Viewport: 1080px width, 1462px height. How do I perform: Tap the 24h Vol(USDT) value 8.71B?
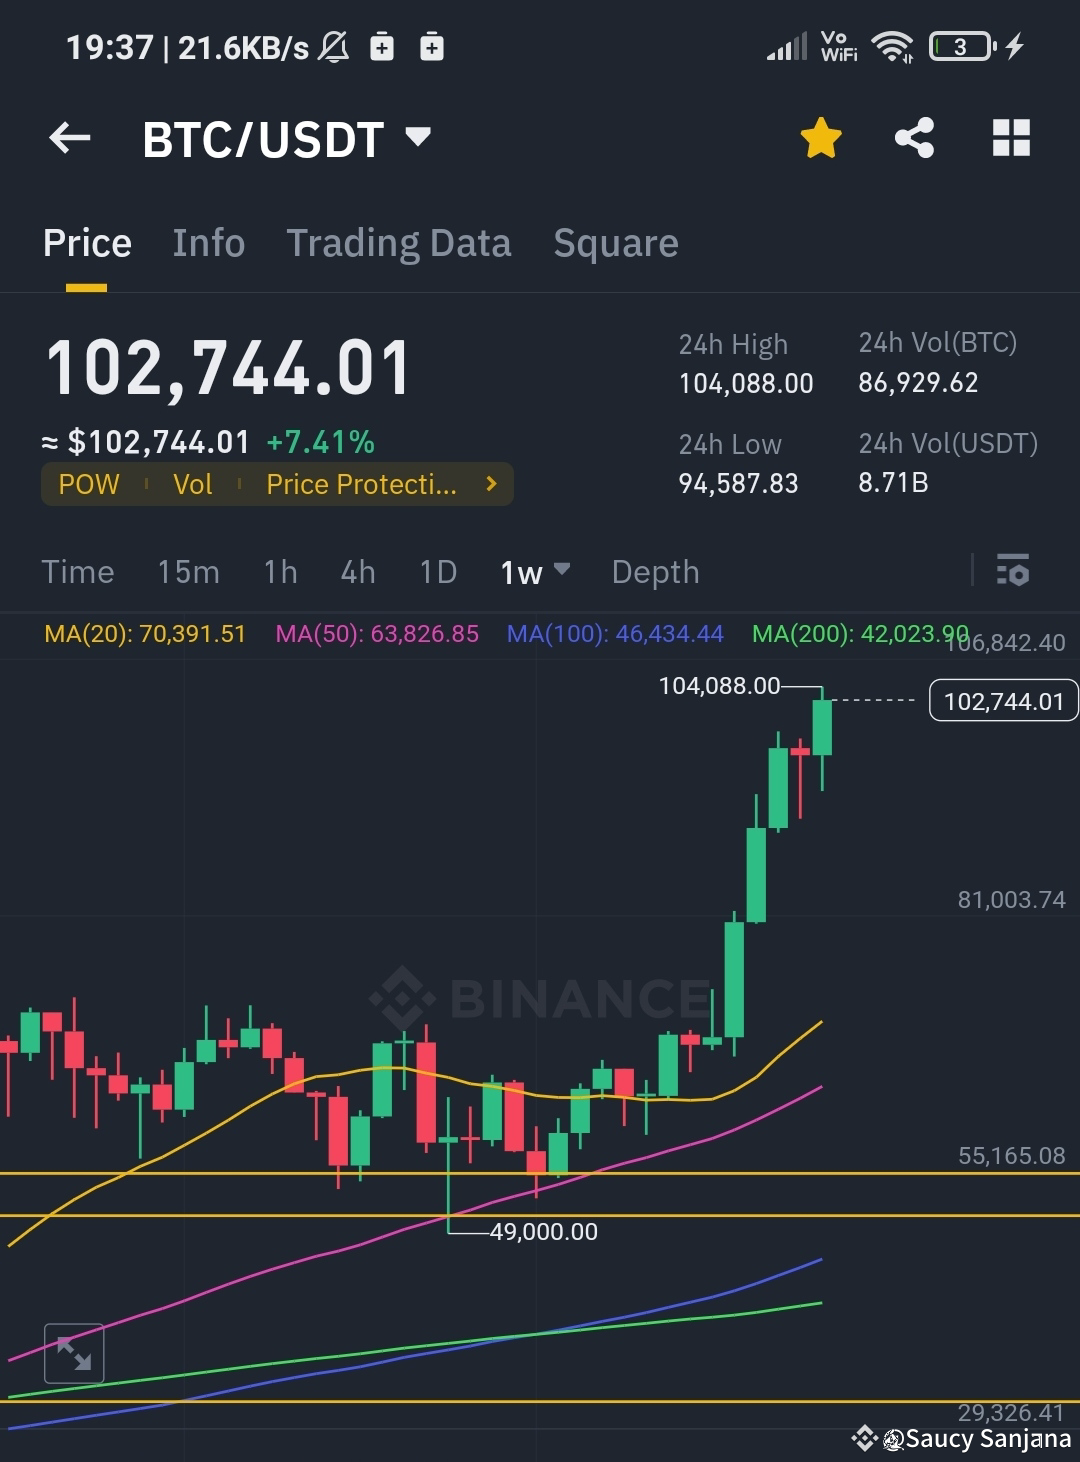click(x=893, y=483)
